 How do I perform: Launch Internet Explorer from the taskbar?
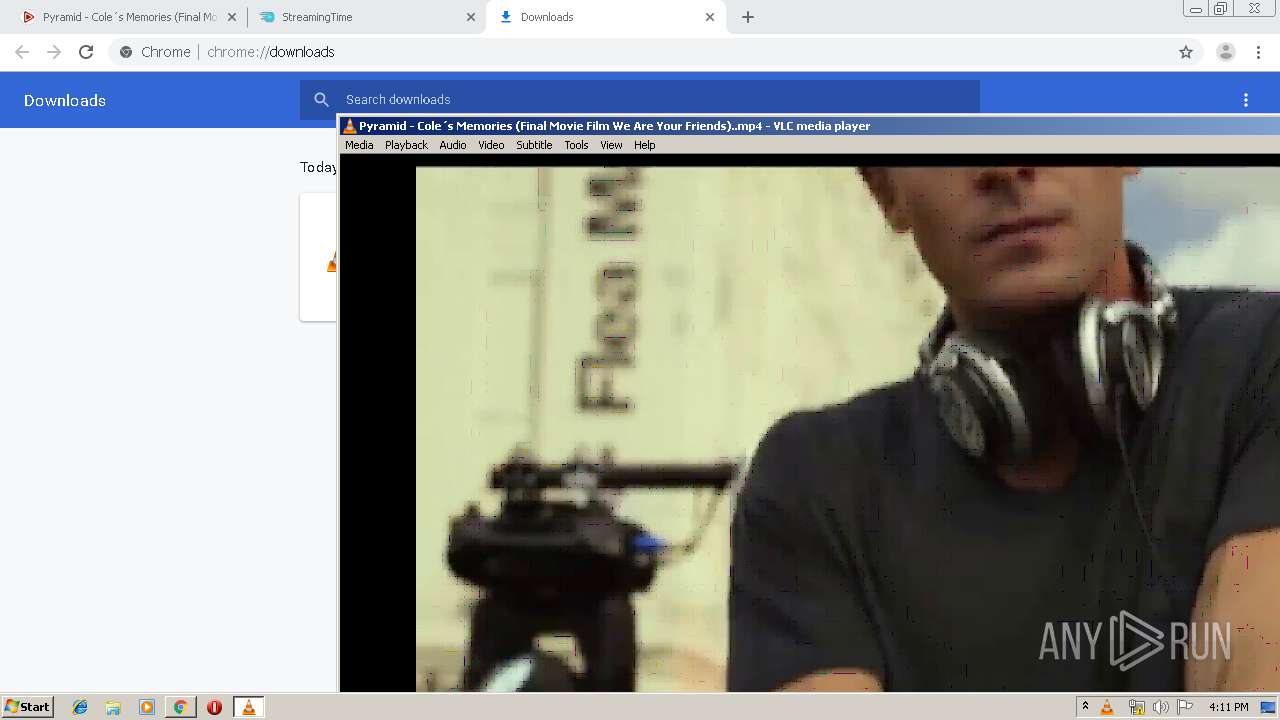(x=80, y=707)
